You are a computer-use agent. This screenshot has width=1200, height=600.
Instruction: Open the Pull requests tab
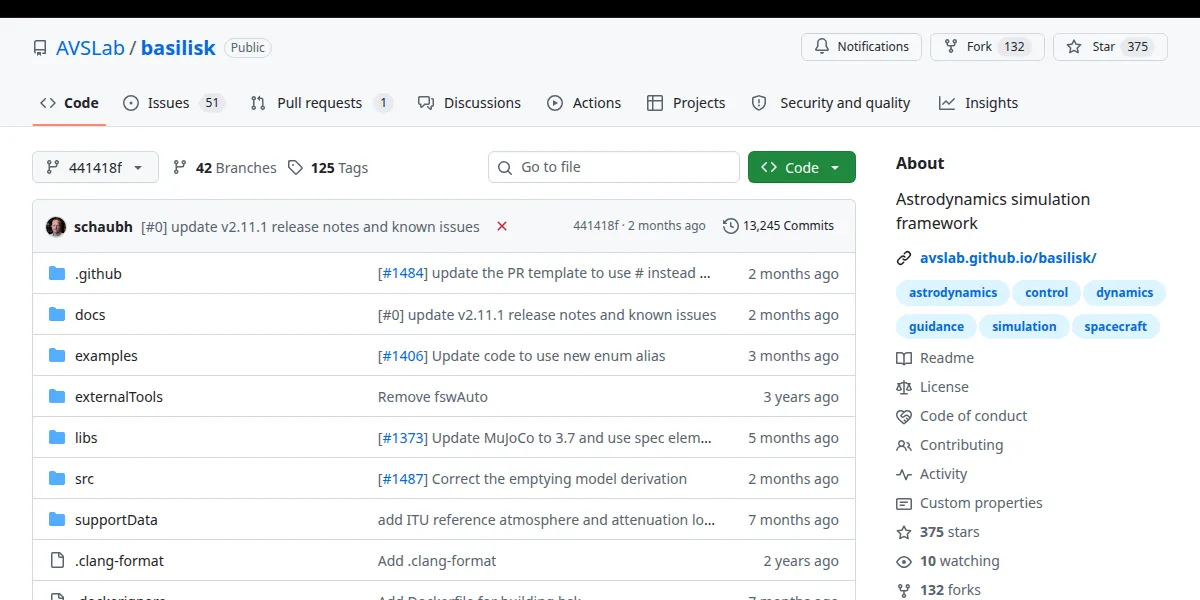(x=320, y=103)
